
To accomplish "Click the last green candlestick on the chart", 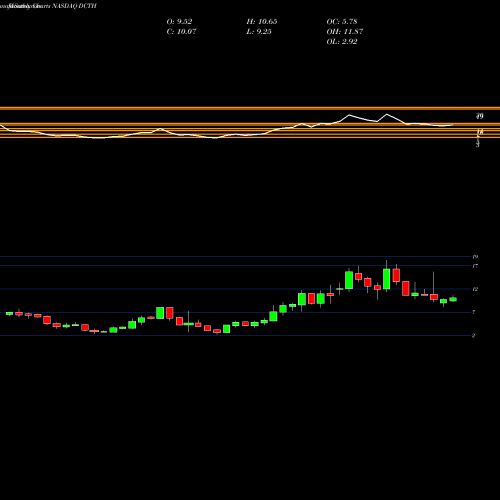I will [453, 299].
